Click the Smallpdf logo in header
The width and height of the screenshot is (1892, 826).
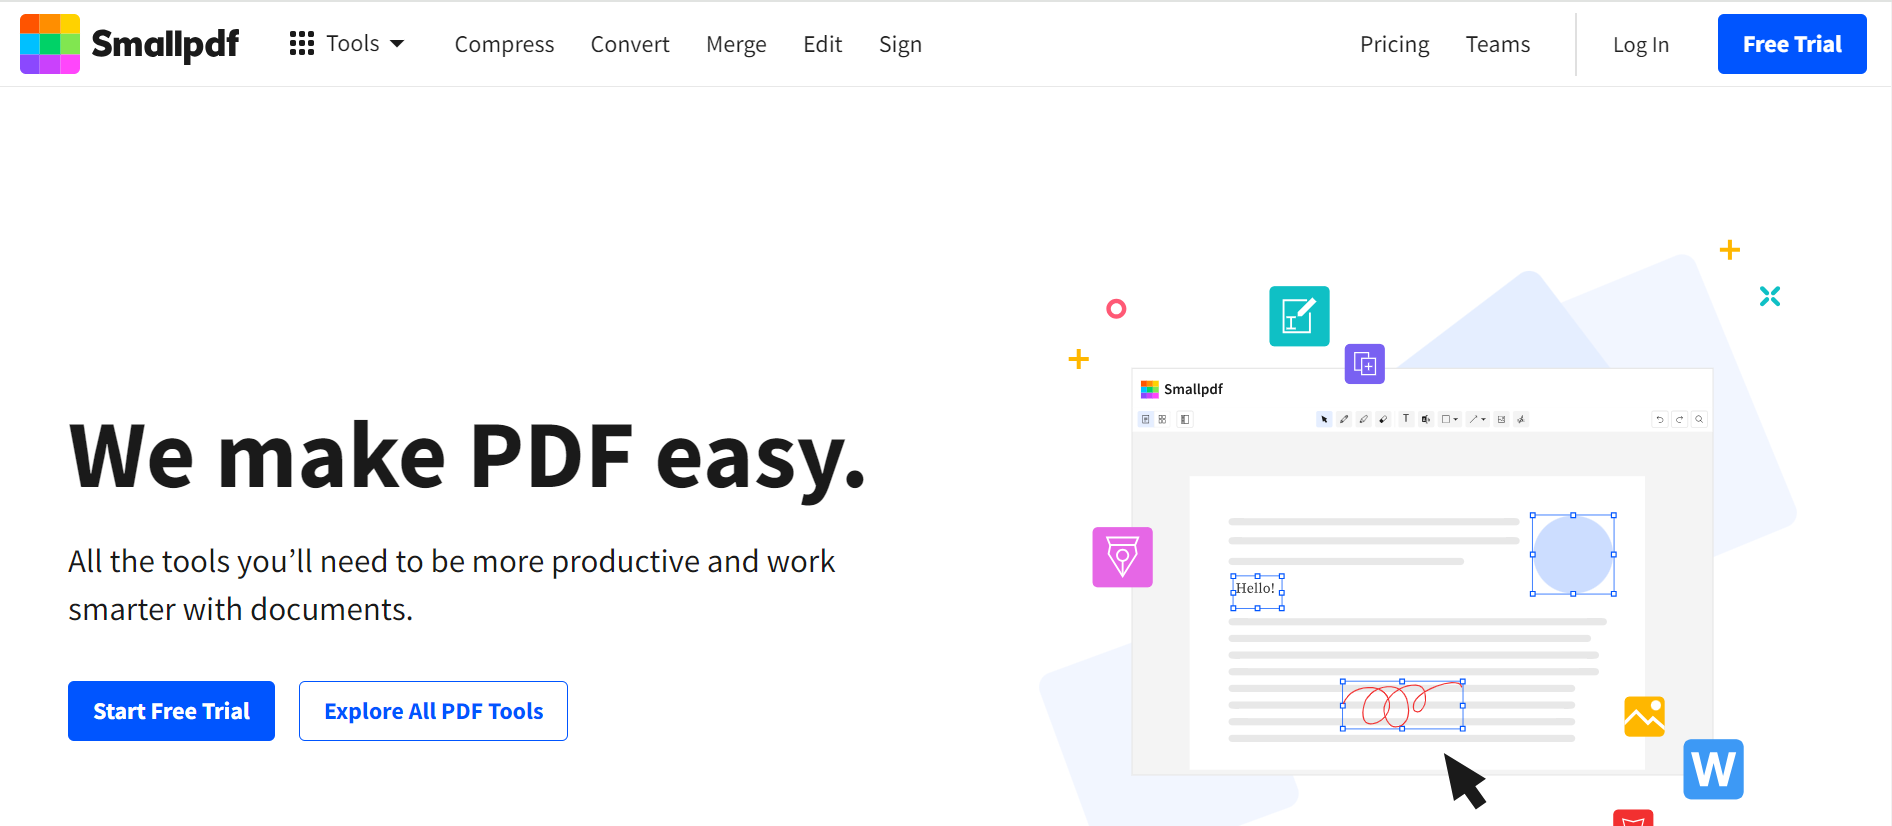130,44
